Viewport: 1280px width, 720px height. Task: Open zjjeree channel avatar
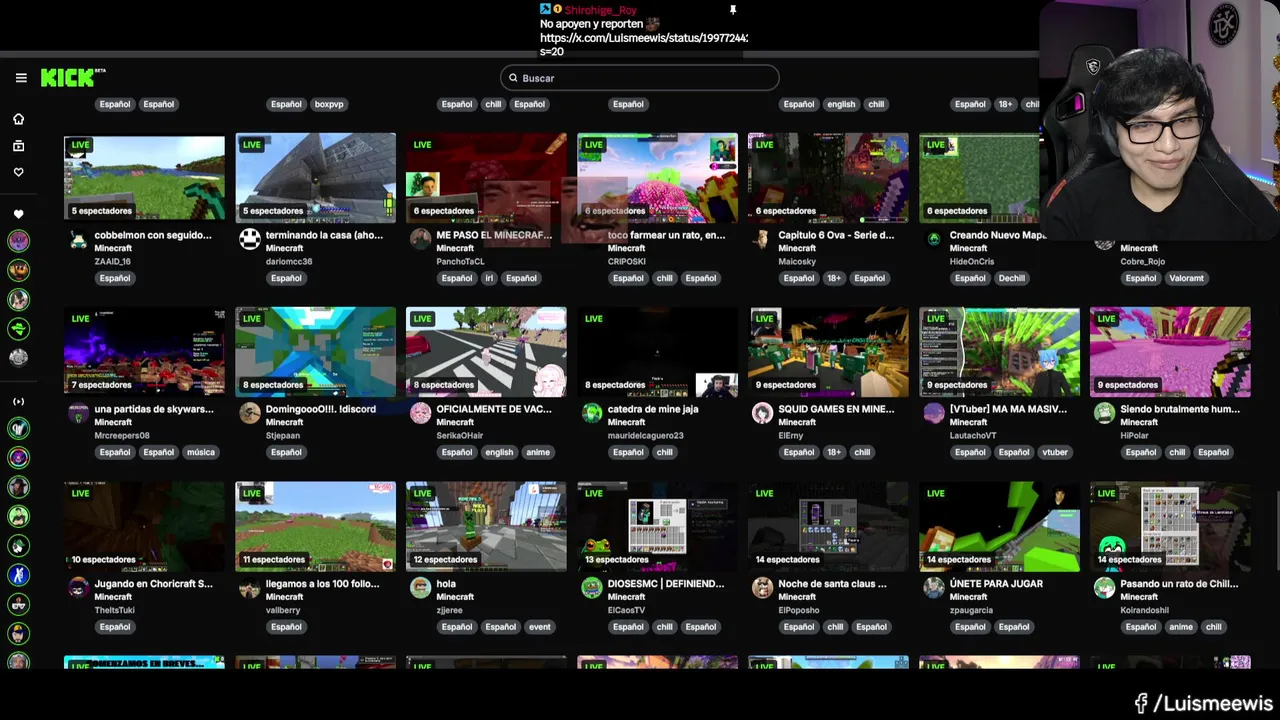pos(421,589)
